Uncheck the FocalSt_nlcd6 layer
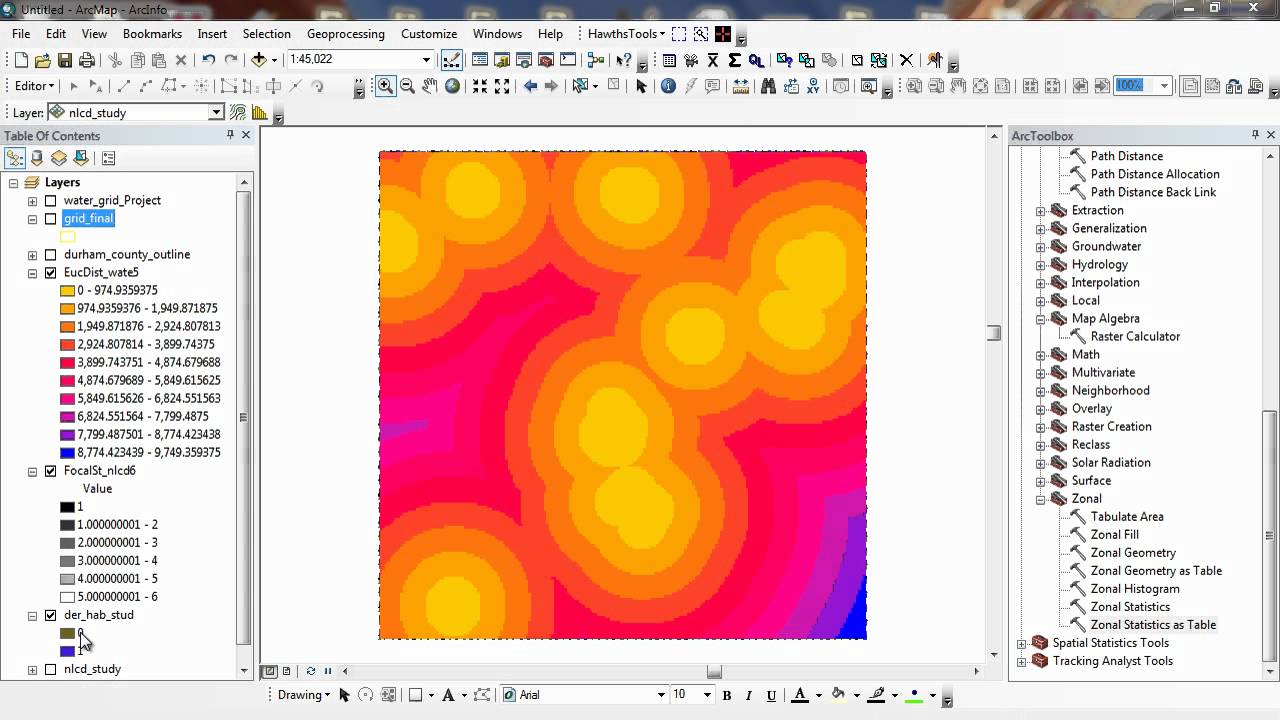Image resolution: width=1280 pixels, height=720 pixels. pyautogui.click(x=51, y=471)
